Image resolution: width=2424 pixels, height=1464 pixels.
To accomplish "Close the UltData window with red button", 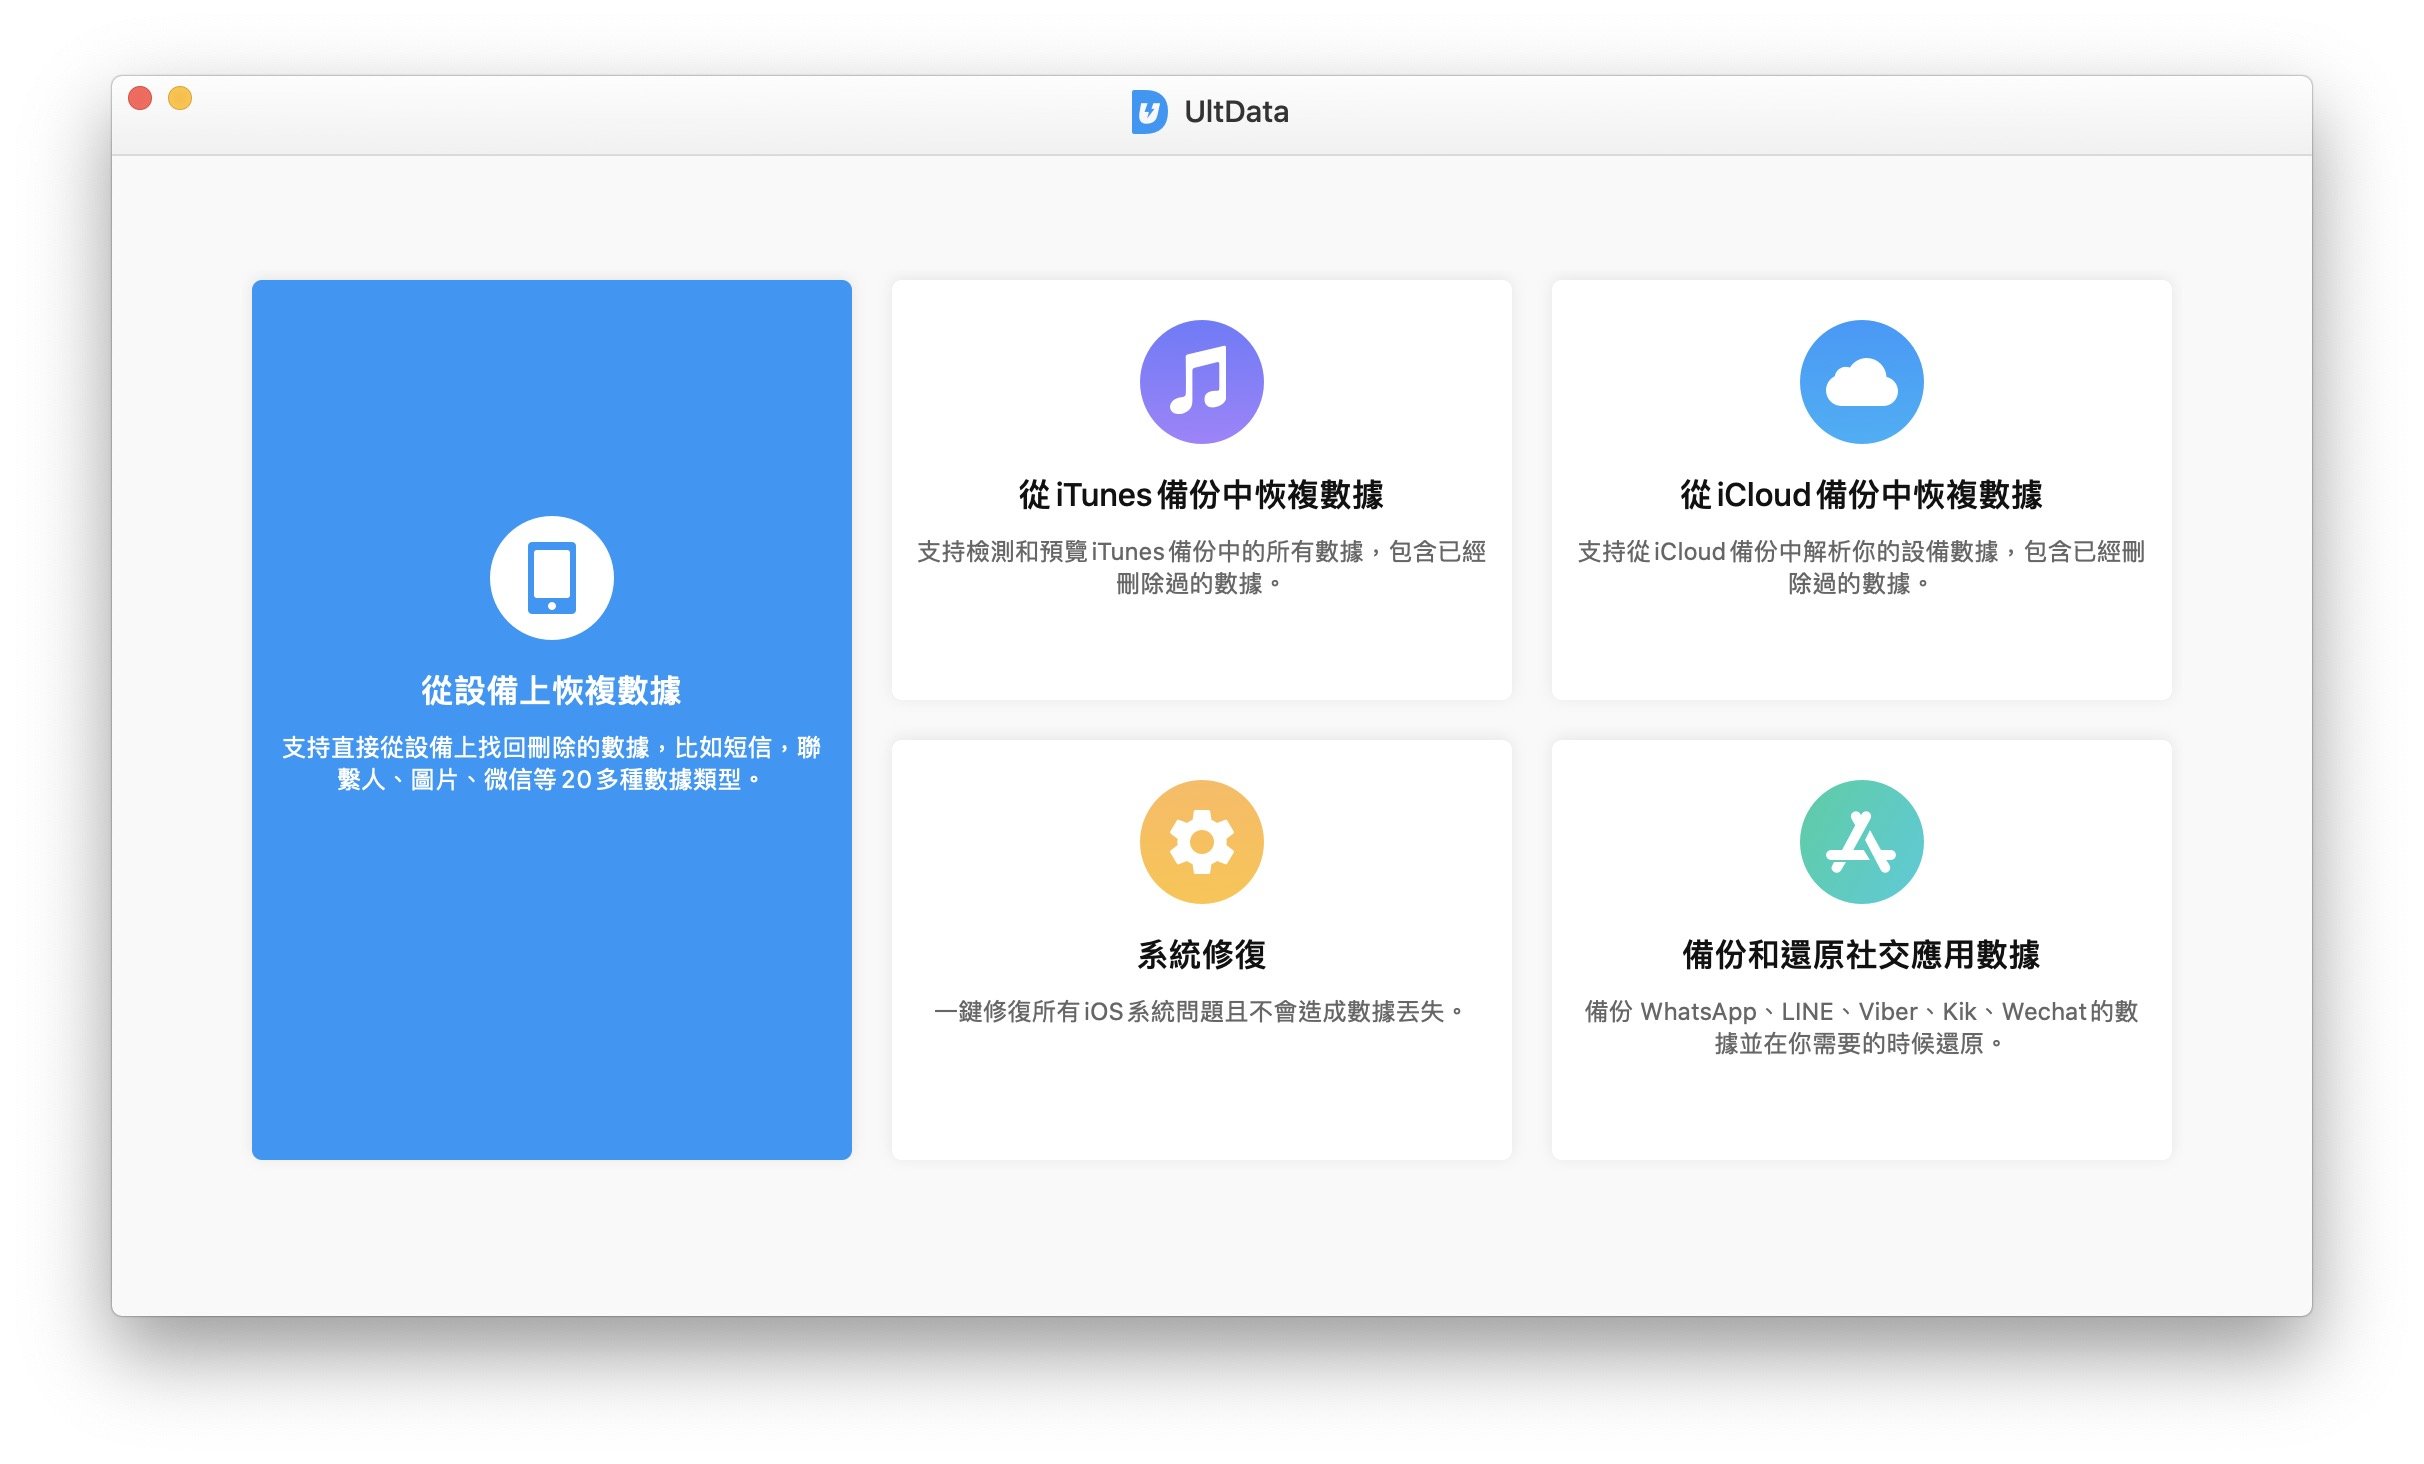I will (140, 98).
